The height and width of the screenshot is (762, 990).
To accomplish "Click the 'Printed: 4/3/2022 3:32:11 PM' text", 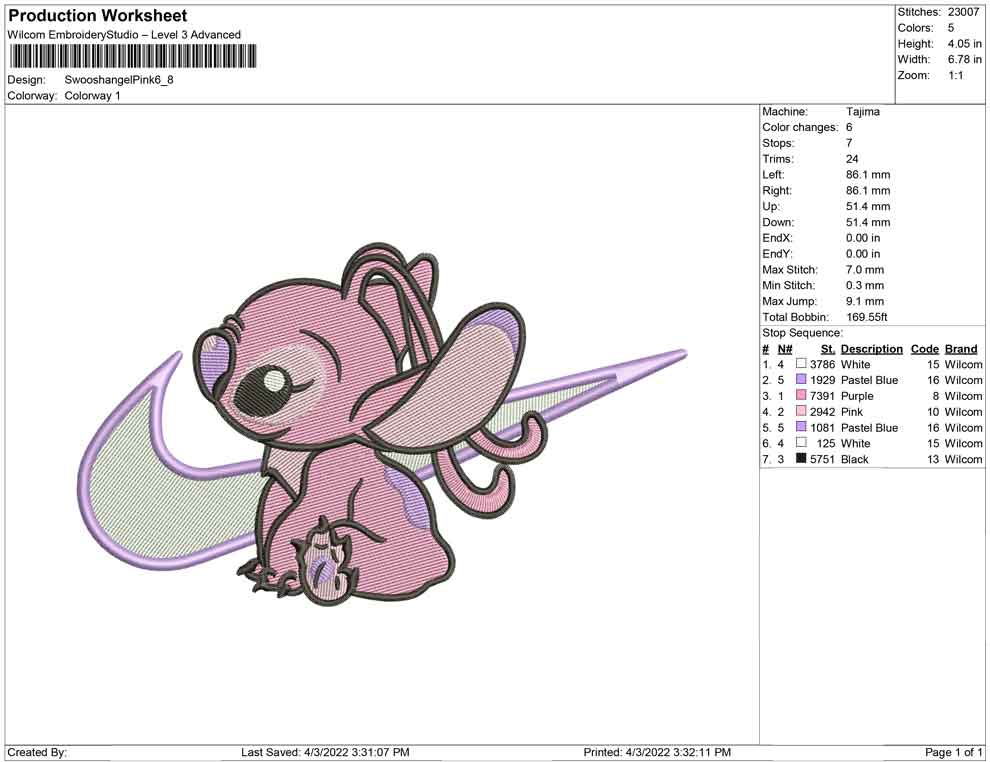I will [x=657, y=752].
